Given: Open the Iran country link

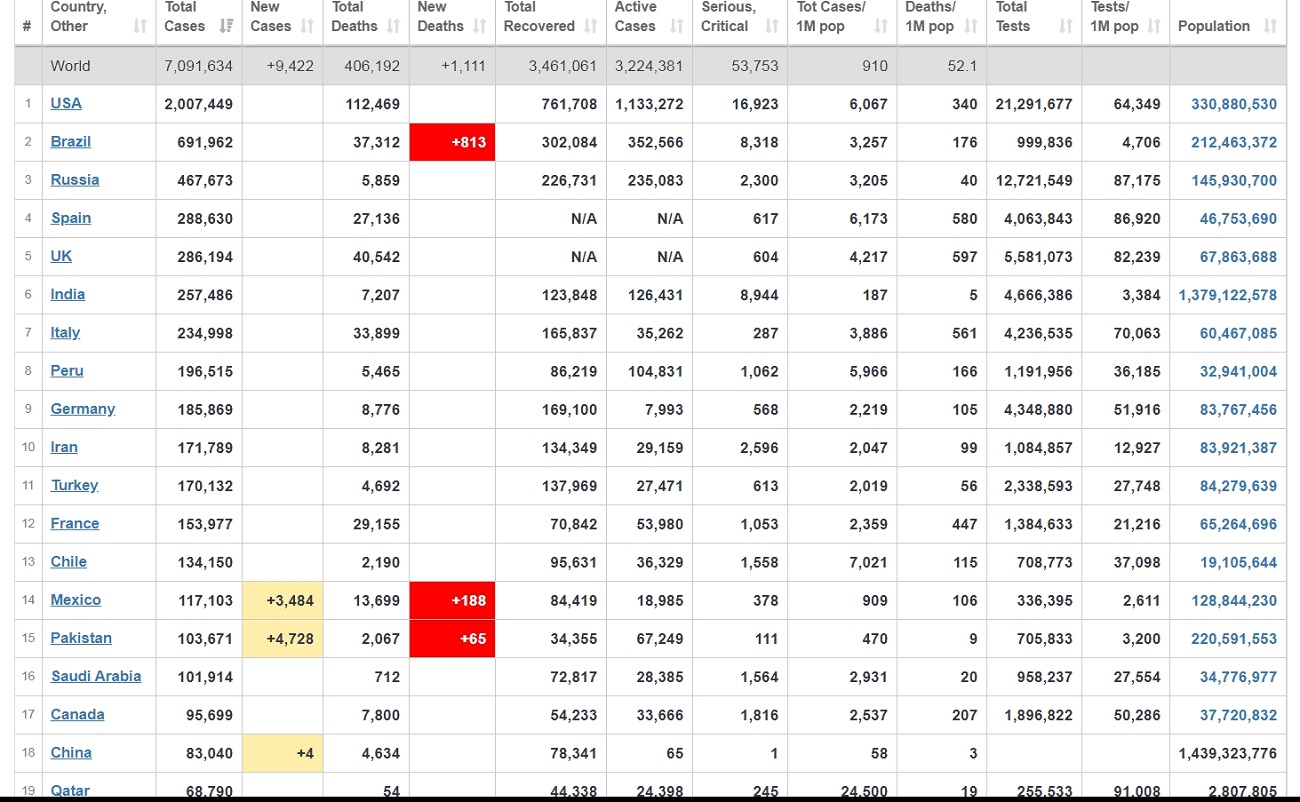Looking at the screenshot, I should (x=64, y=446).
